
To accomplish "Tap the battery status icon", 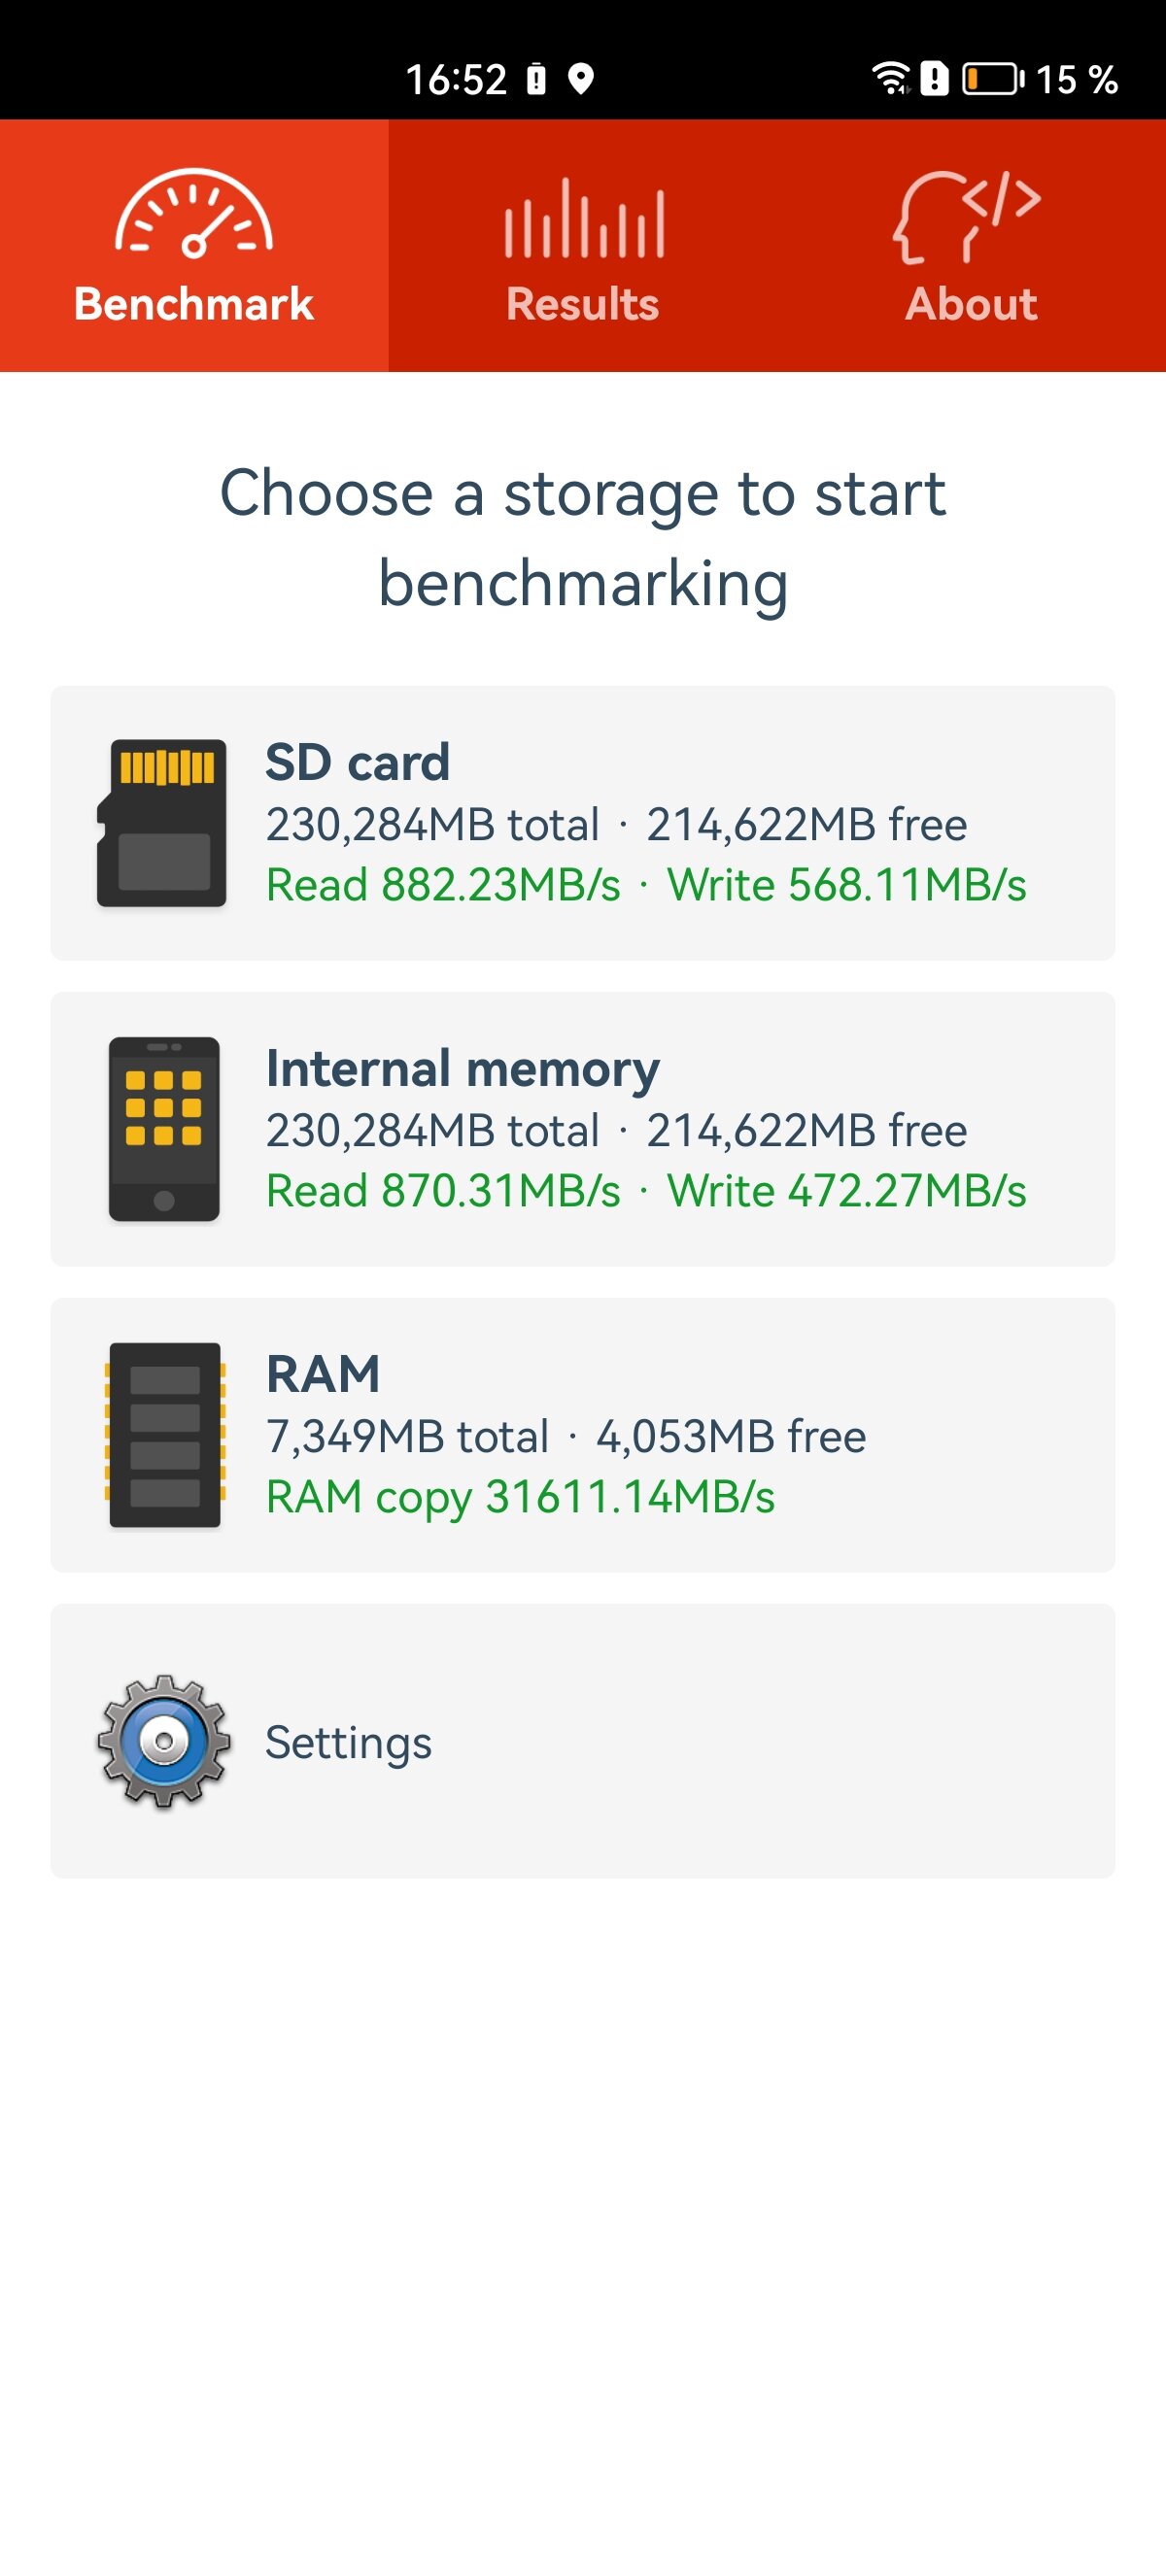I will tap(993, 79).
